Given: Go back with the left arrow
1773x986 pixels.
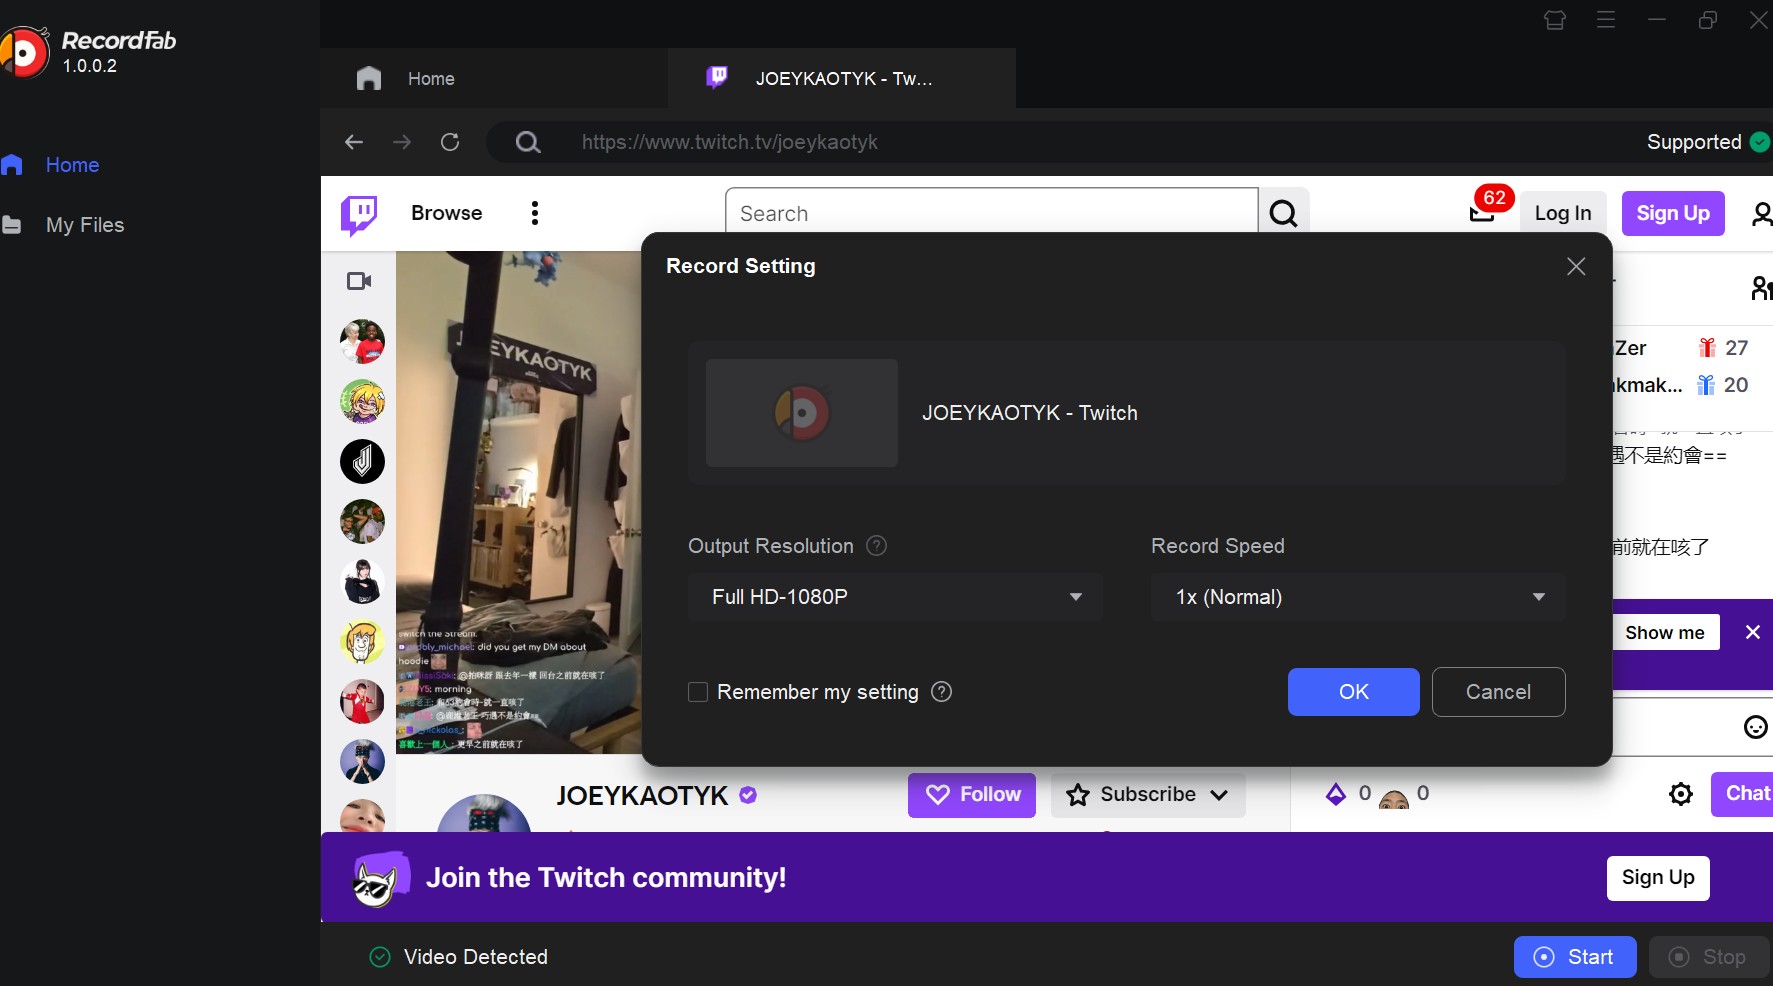Looking at the screenshot, I should pyautogui.click(x=353, y=142).
